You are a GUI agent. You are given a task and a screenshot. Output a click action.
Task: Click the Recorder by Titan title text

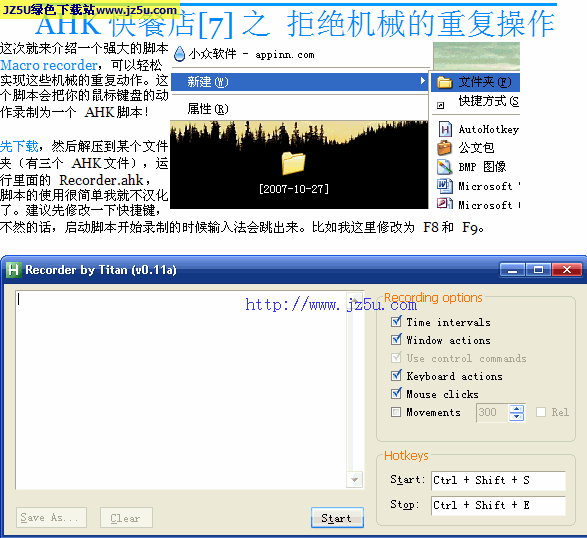(x=101, y=270)
